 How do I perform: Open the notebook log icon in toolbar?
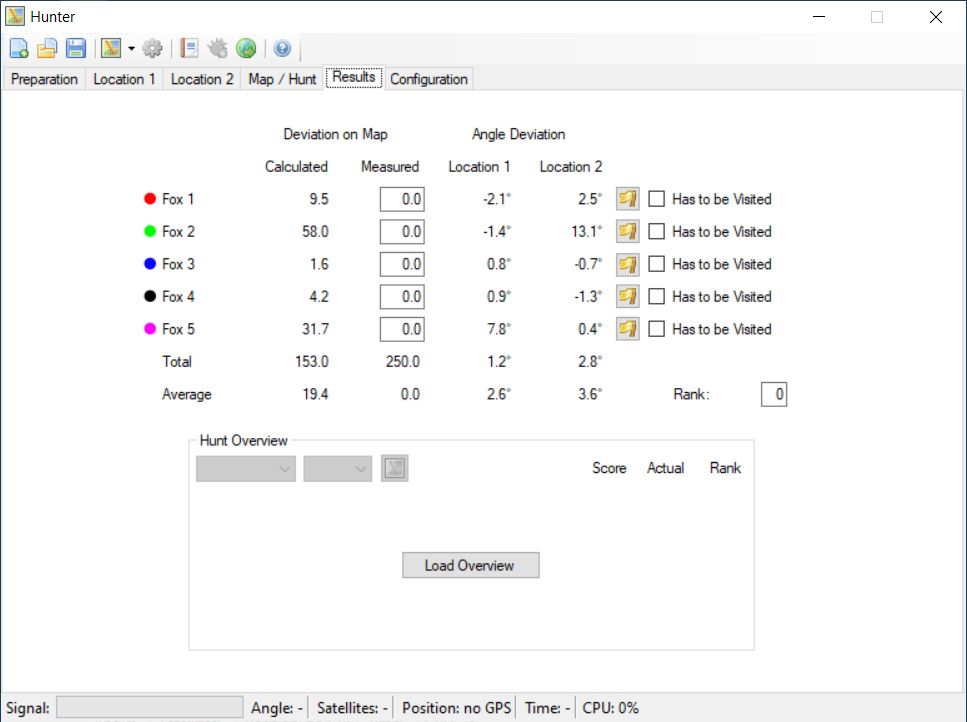coord(189,48)
